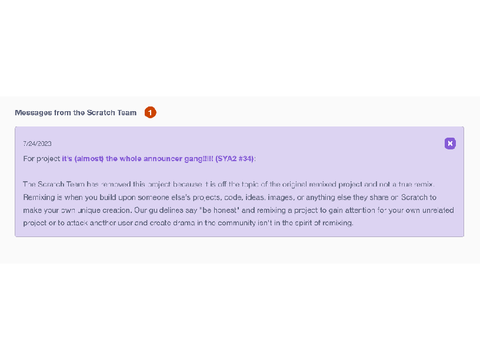Screen dimensions: 480x360
Task: Click the 7/24/2023 date stamp
Action: tap(37, 144)
